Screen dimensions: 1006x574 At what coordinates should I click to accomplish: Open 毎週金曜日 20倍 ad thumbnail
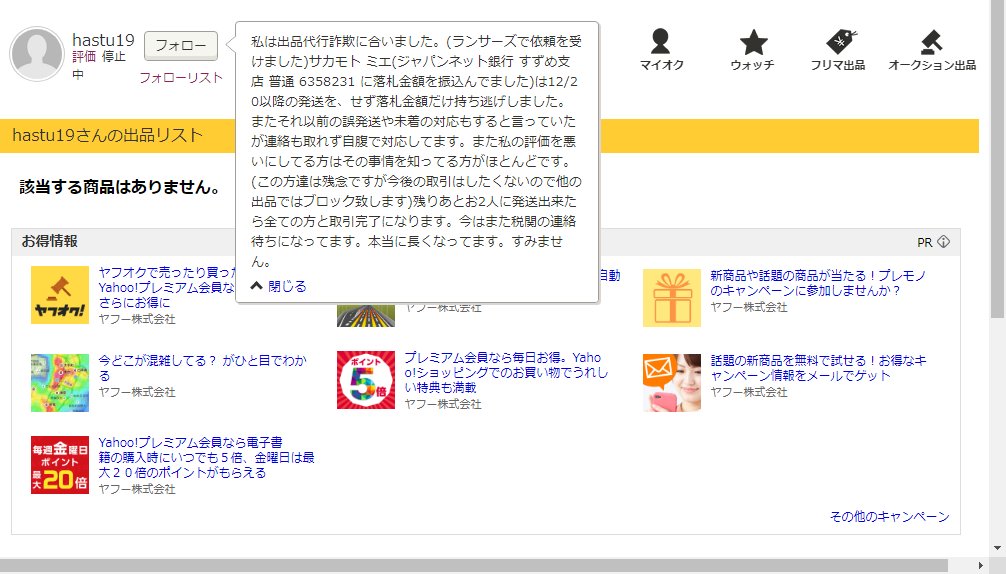coord(60,465)
